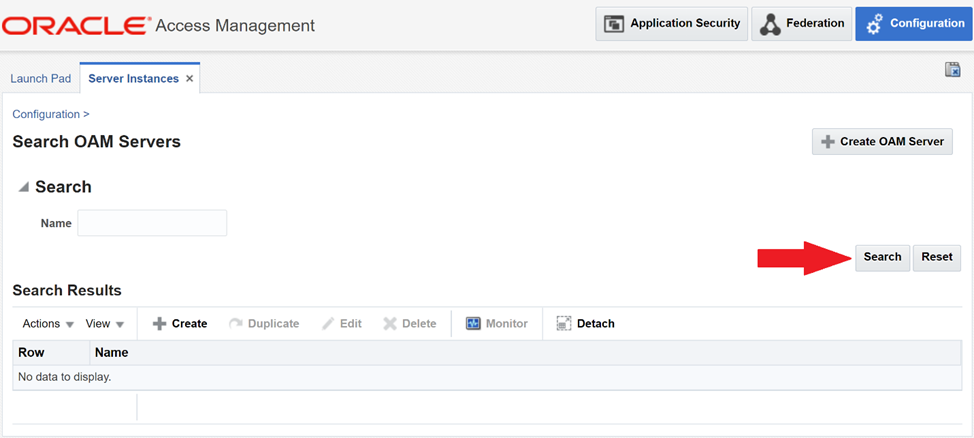
Task: Click Create in the results toolbar
Action: coord(180,324)
